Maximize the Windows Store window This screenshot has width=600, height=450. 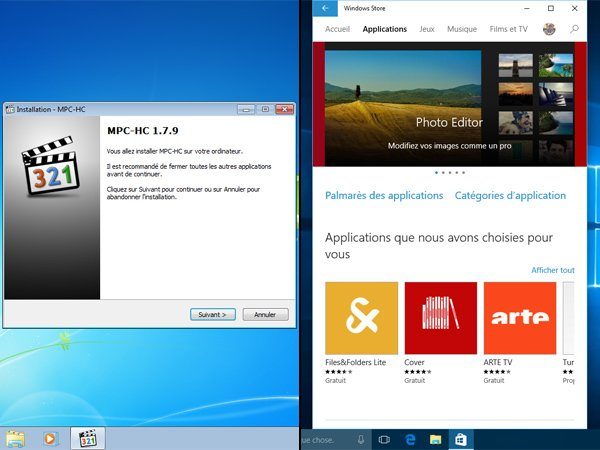(x=551, y=8)
